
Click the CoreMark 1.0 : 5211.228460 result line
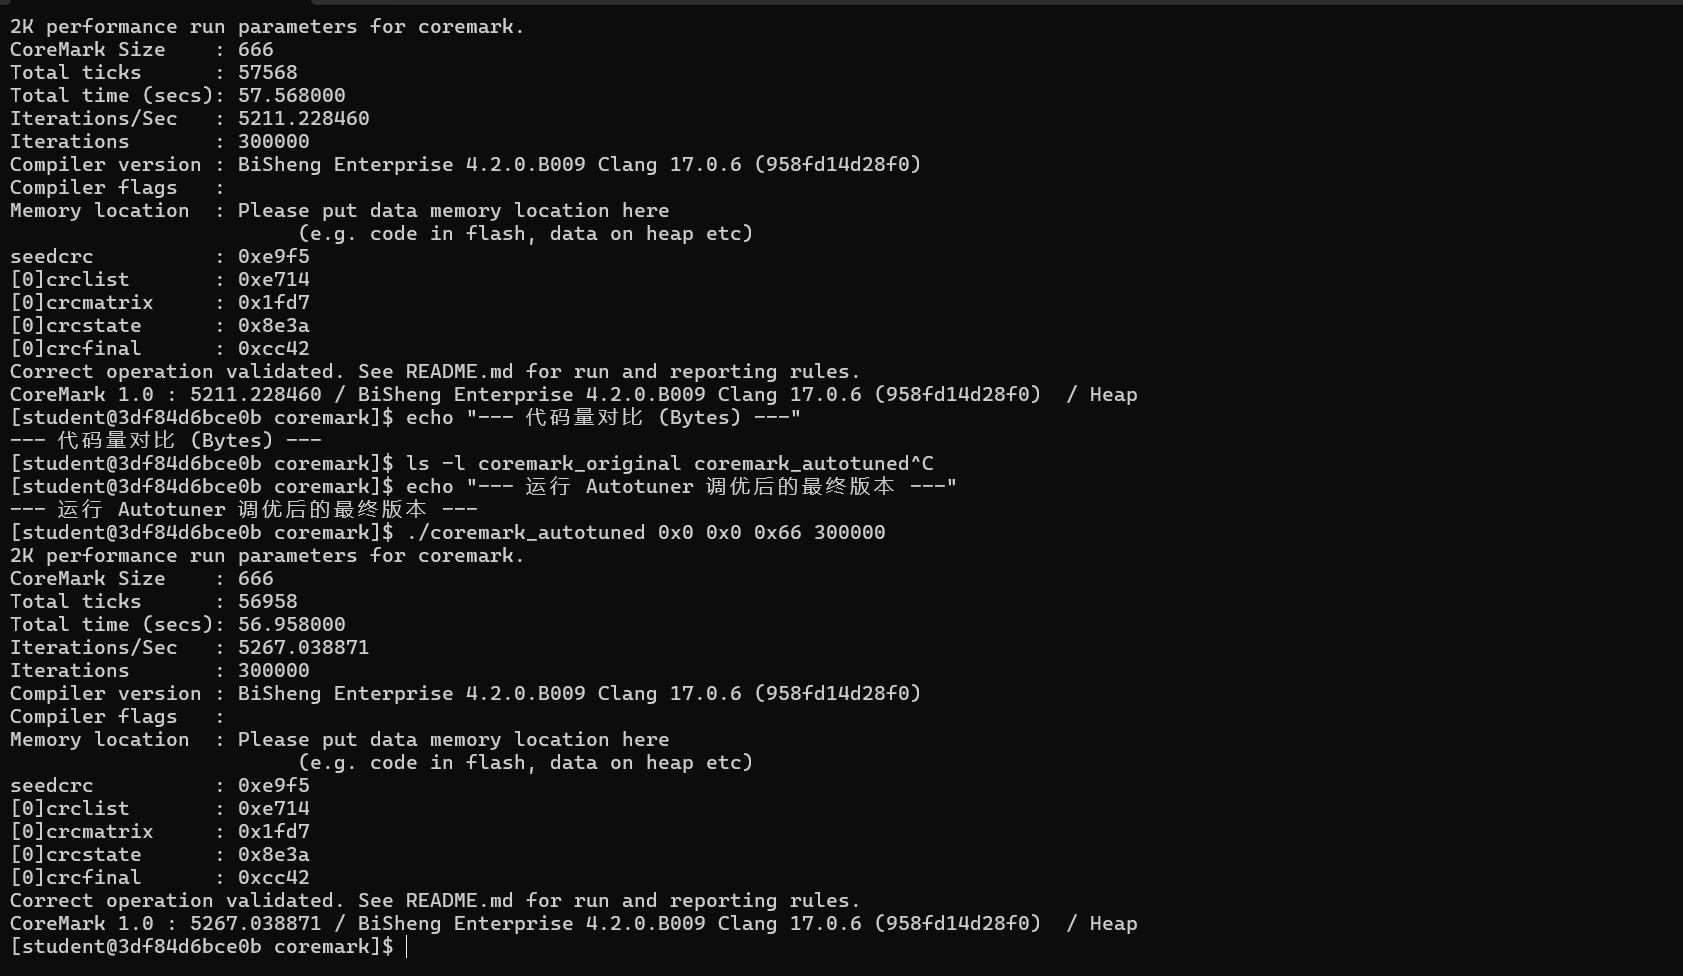573,395
